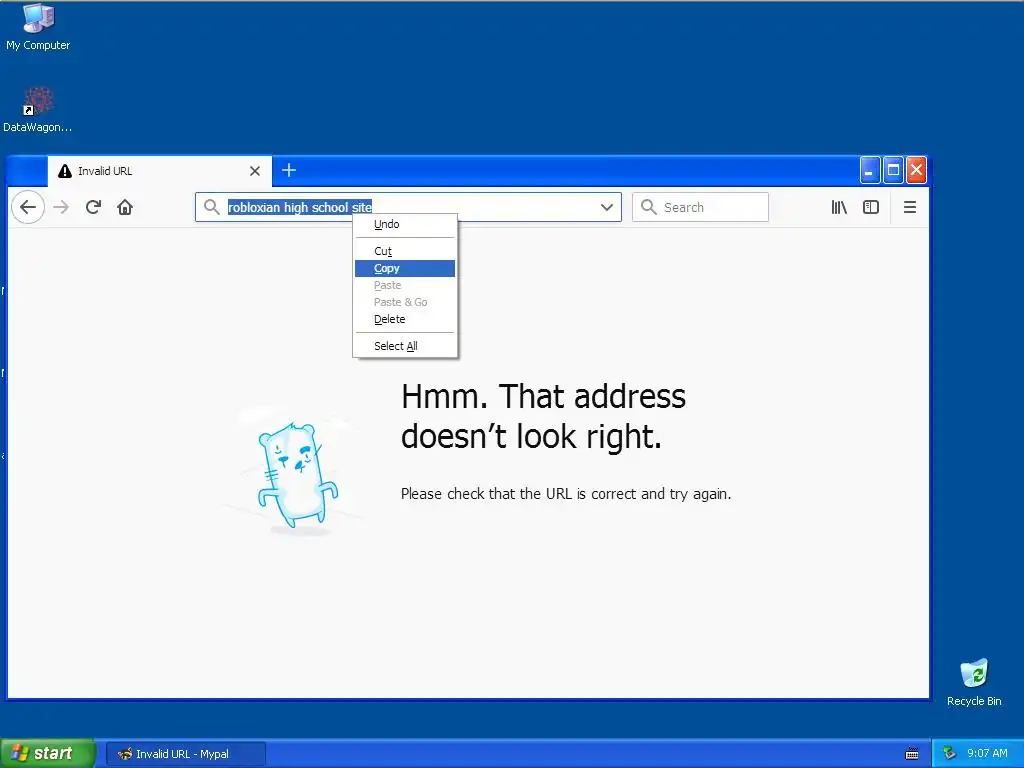Choose Delete from the context menu
1024x768 pixels.
click(x=405, y=319)
